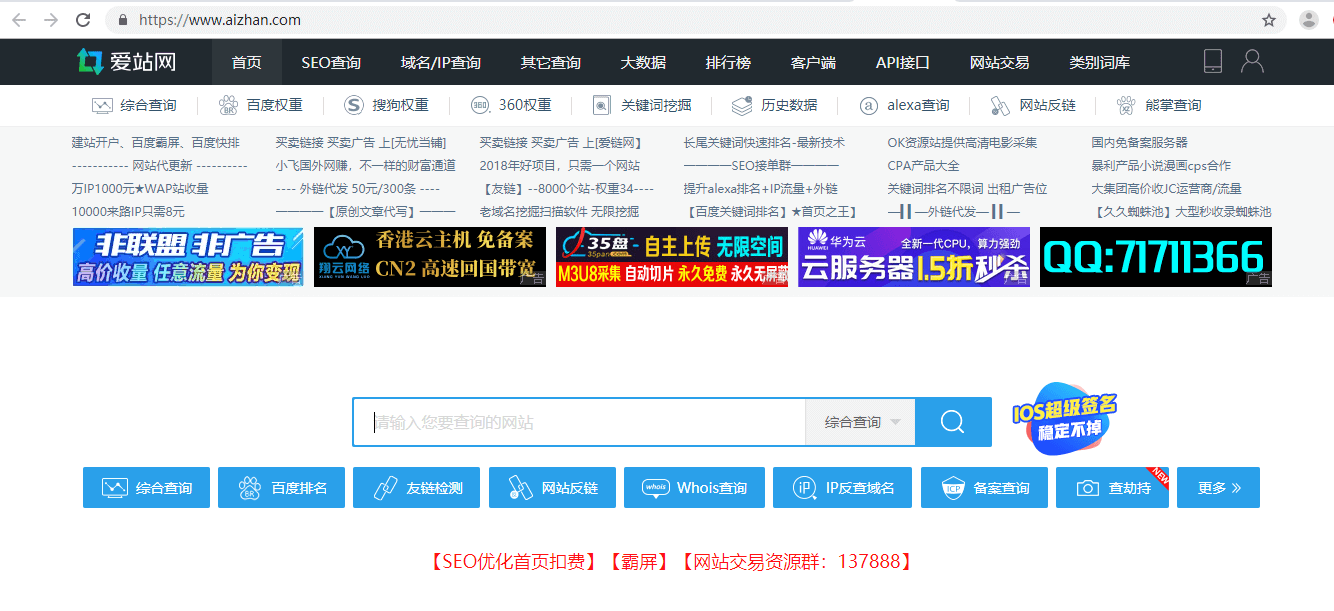This screenshot has height=611, width=1334.
Task: Open the 排行榜 menu
Action: pyautogui.click(x=728, y=62)
